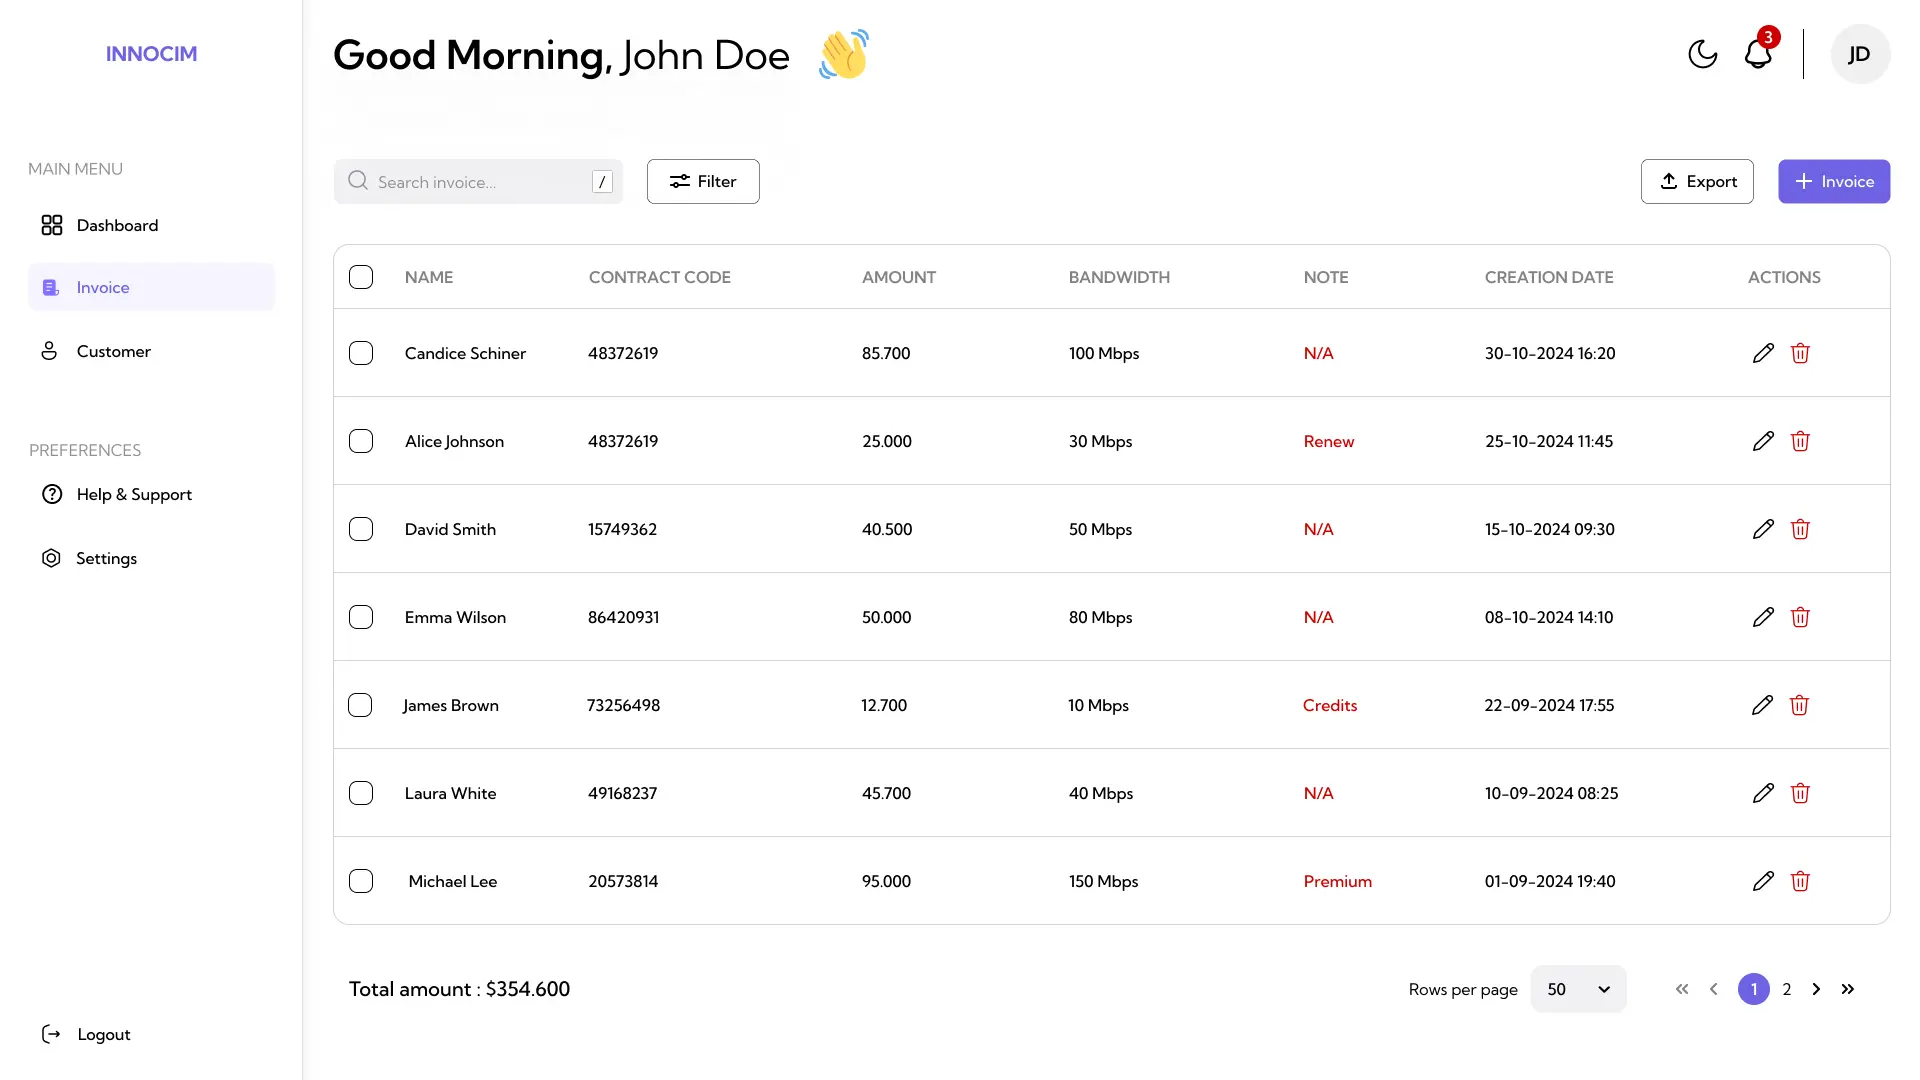Delete Alice Johnson invoice with trash icon

coord(1800,441)
